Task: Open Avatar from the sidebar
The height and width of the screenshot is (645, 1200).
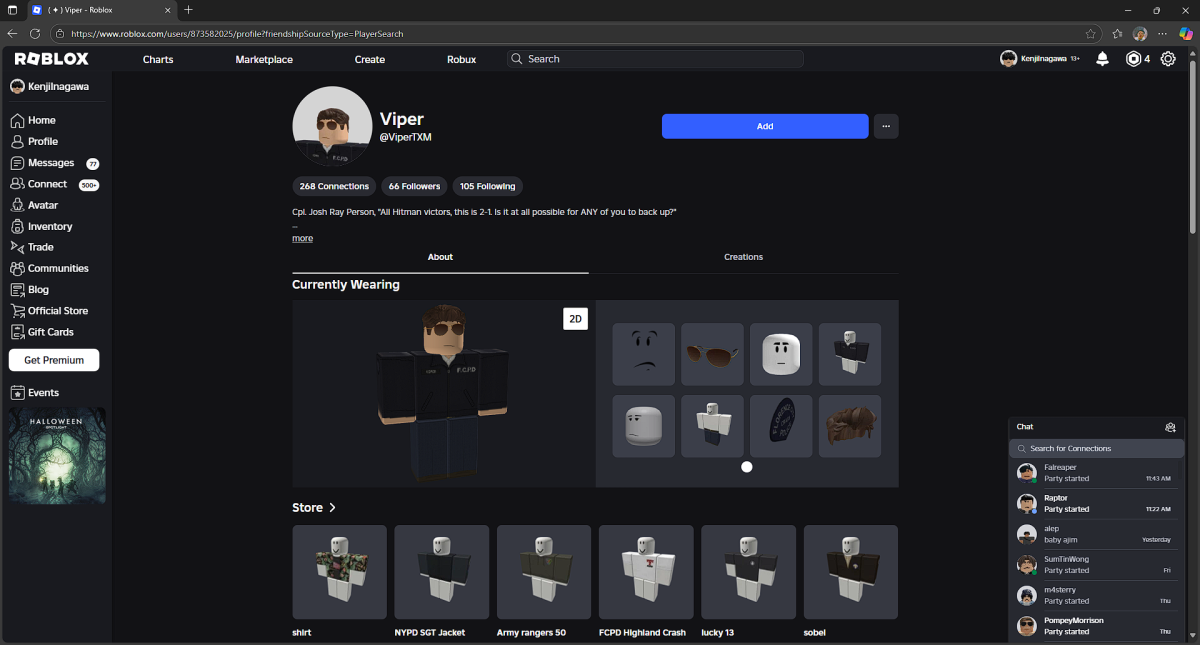Action: click(x=42, y=205)
